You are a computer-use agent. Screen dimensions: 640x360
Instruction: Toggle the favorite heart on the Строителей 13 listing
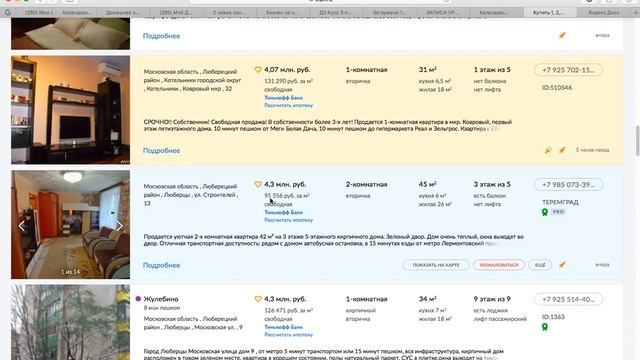258,184
